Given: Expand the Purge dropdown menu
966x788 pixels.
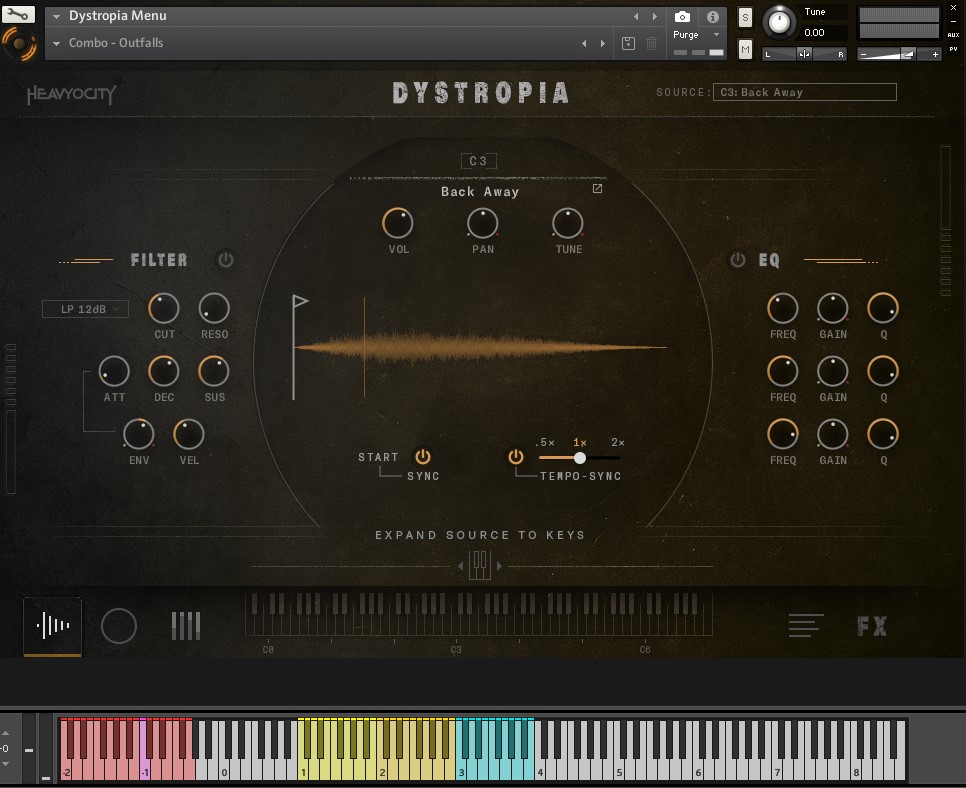Looking at the screenshot, I should point(697,35).
